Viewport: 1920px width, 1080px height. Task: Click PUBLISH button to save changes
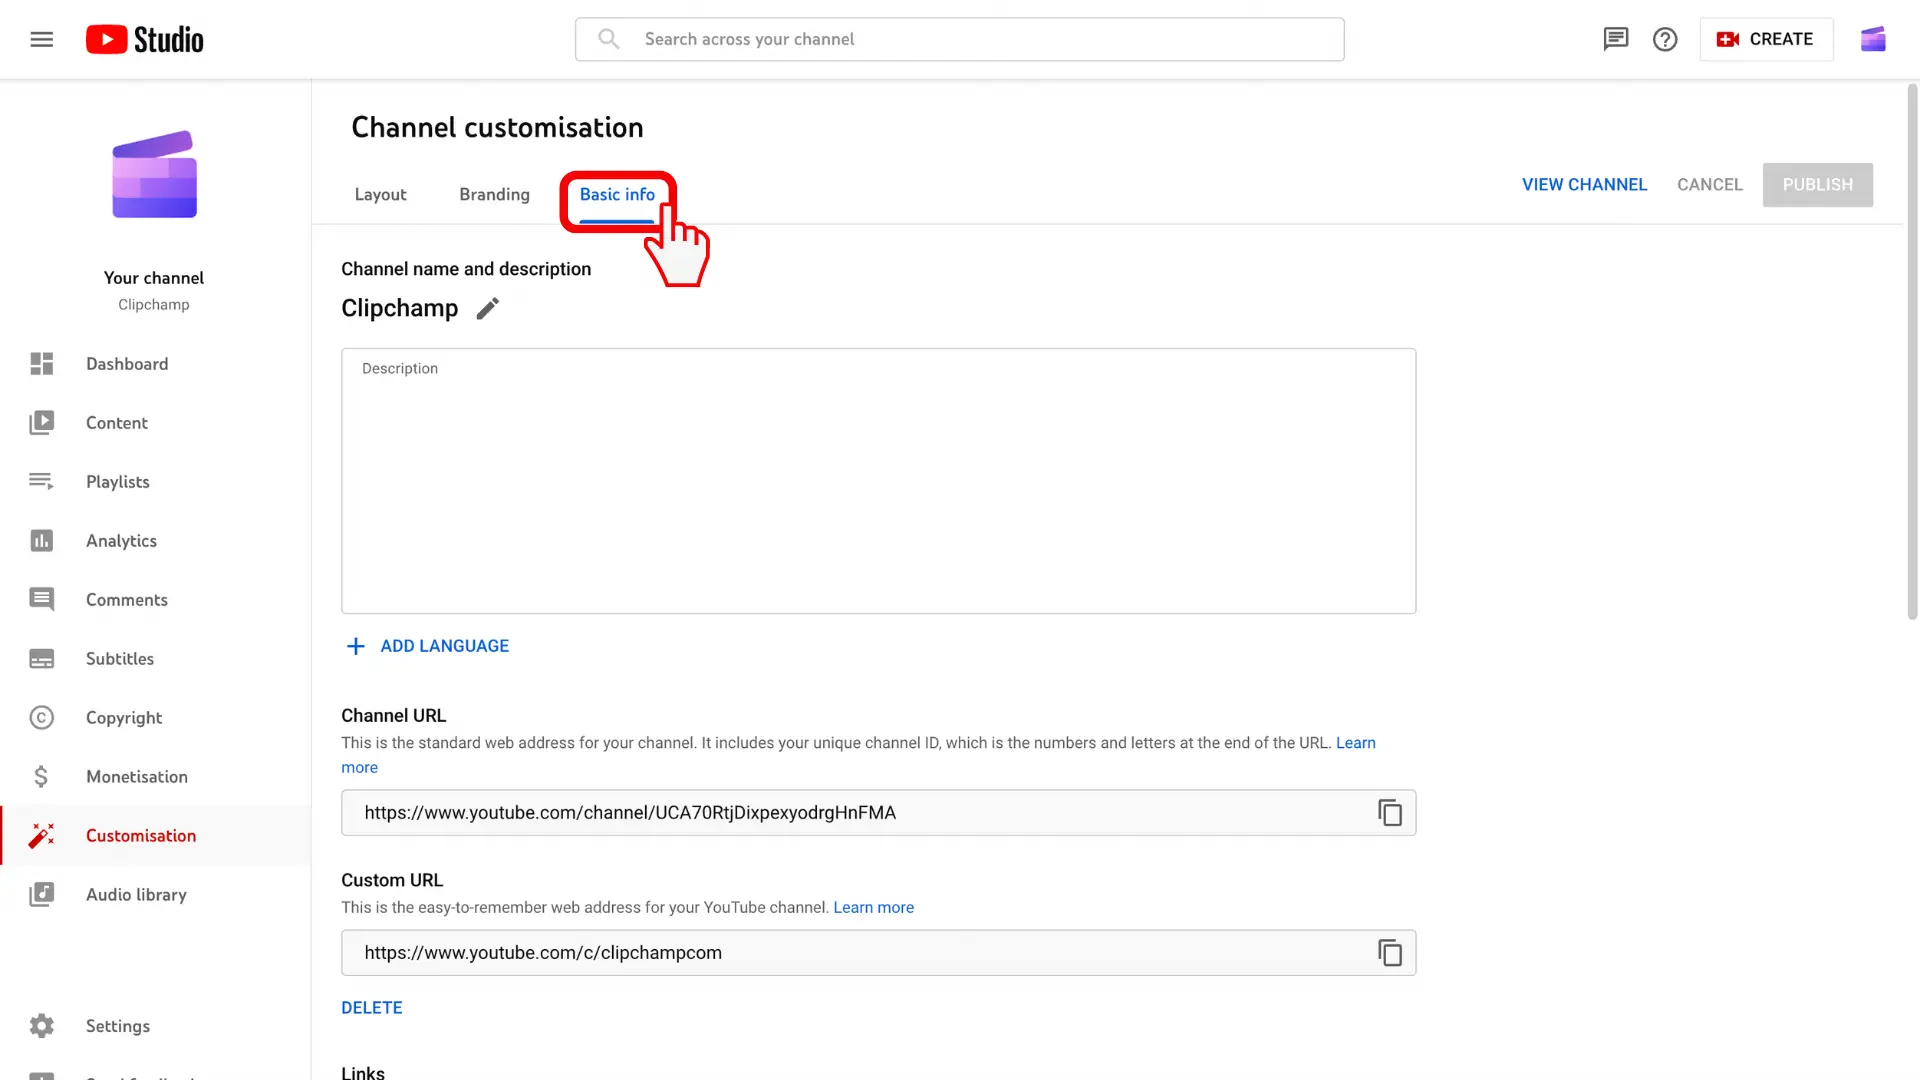point(1817,185)
